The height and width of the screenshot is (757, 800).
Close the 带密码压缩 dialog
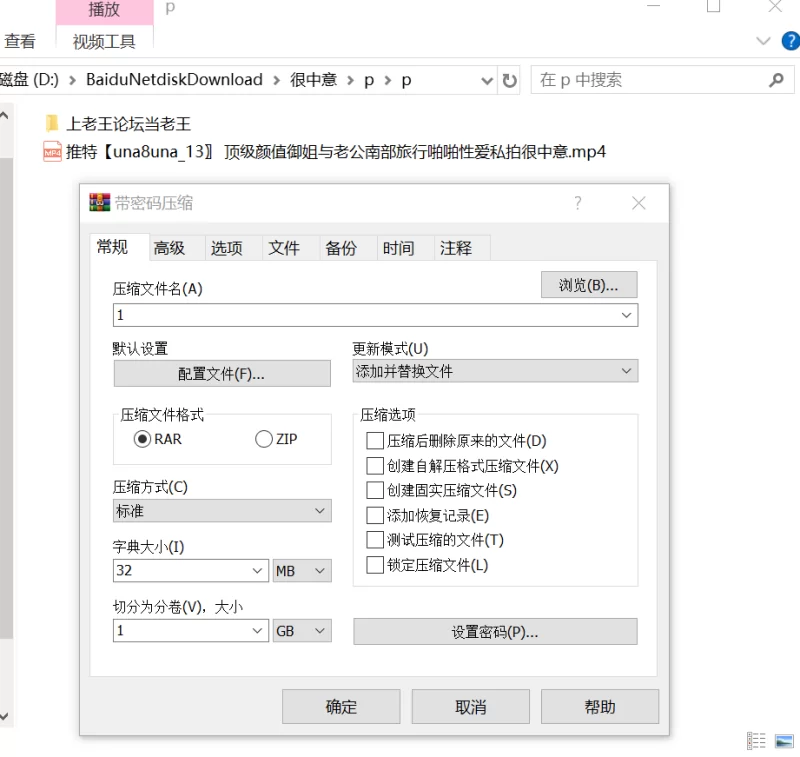coord(638,203)
